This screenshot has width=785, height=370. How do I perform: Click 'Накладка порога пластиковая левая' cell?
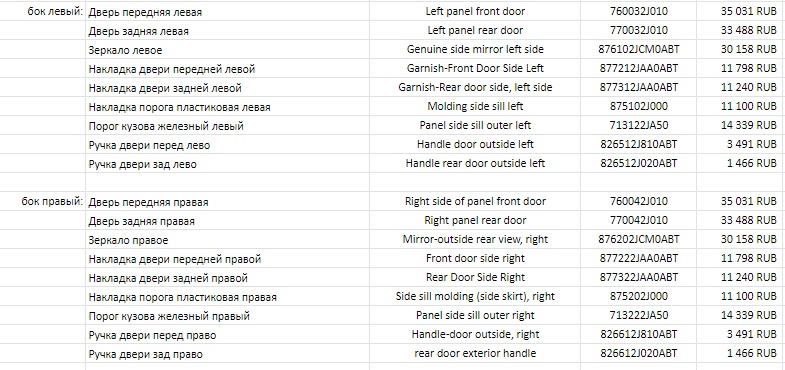pyautogui.click(x=227, y=107)
